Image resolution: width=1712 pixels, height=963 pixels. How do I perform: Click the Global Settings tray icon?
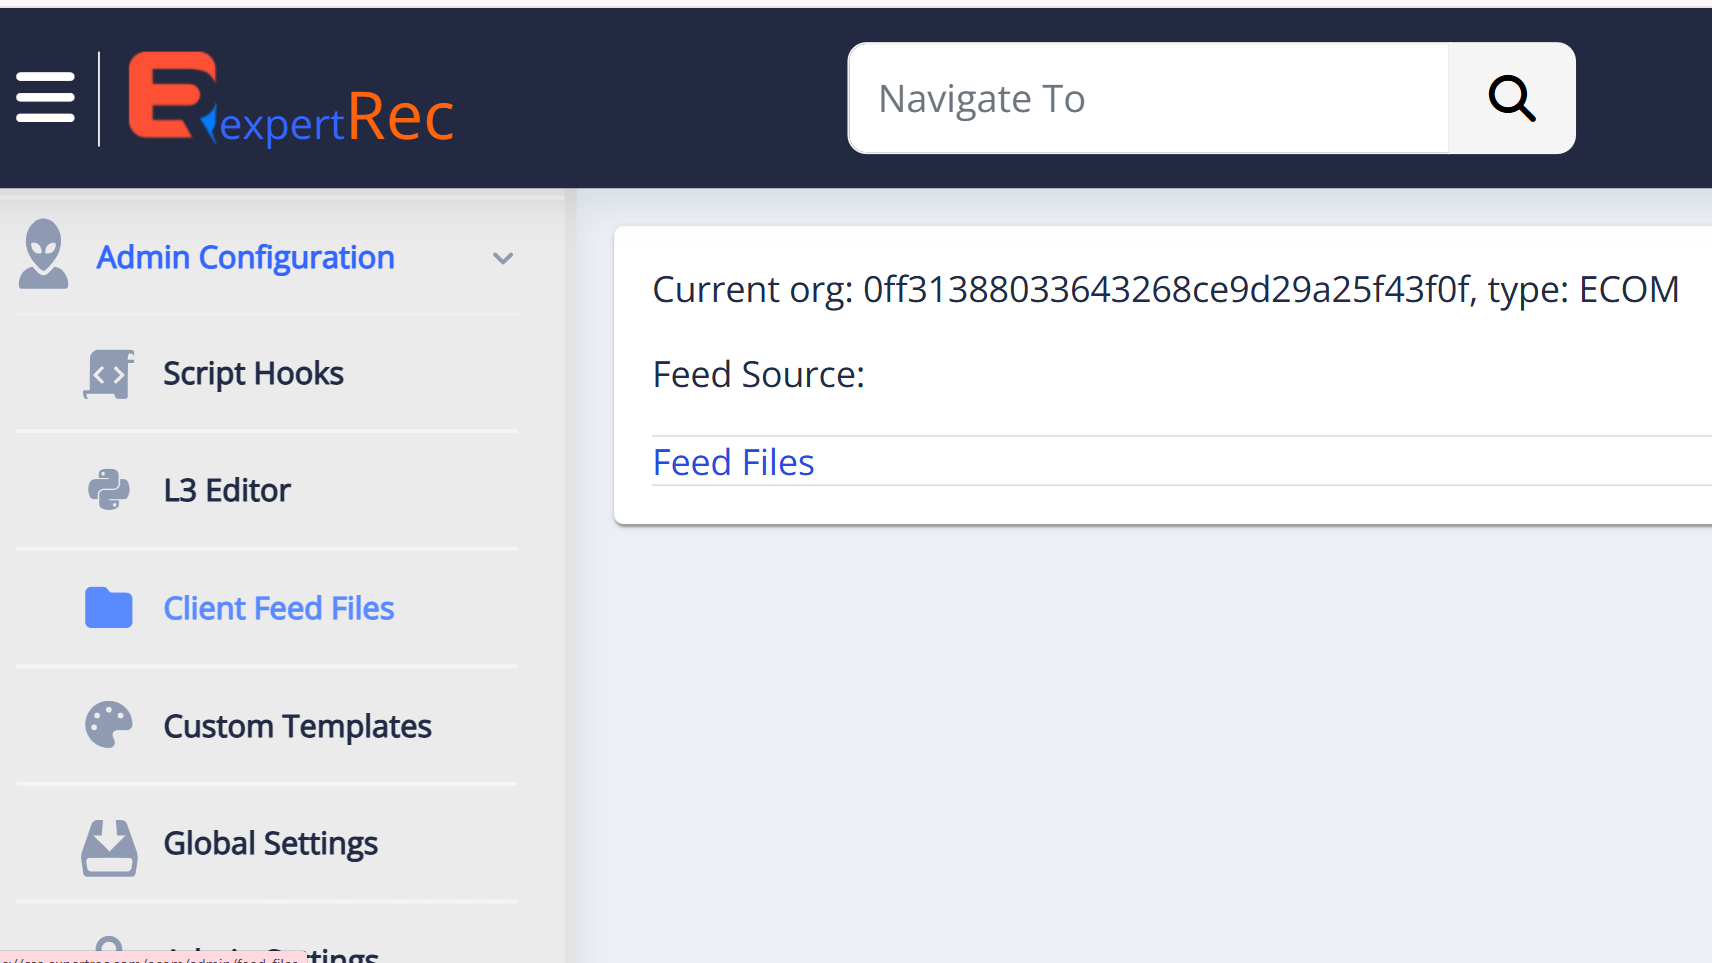tap(109, 847)
